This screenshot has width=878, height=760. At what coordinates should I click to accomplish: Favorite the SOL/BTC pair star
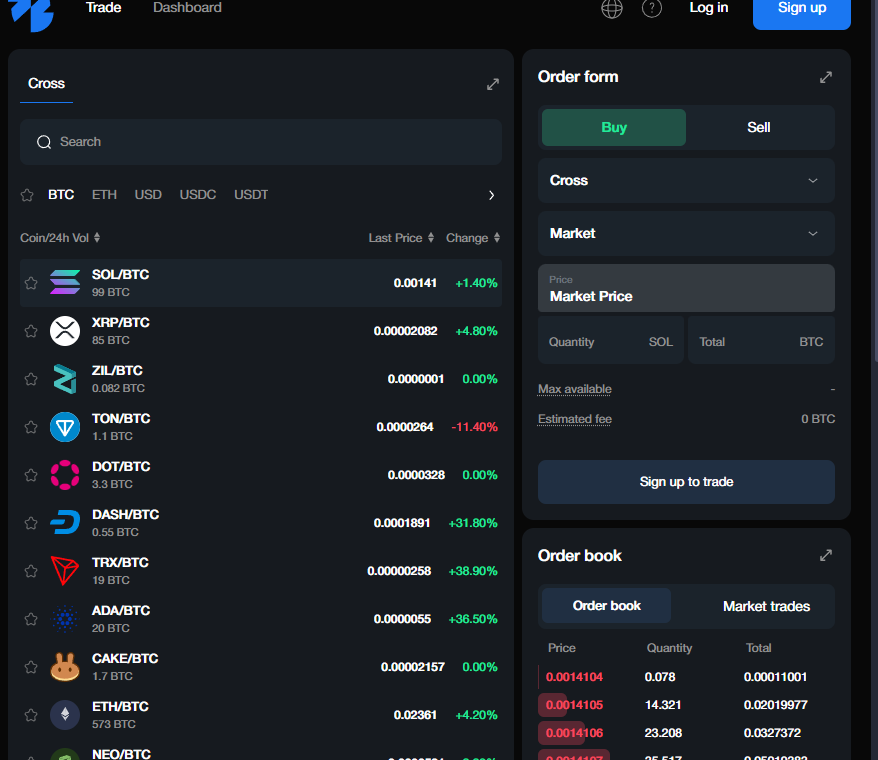tap(31, 283)
